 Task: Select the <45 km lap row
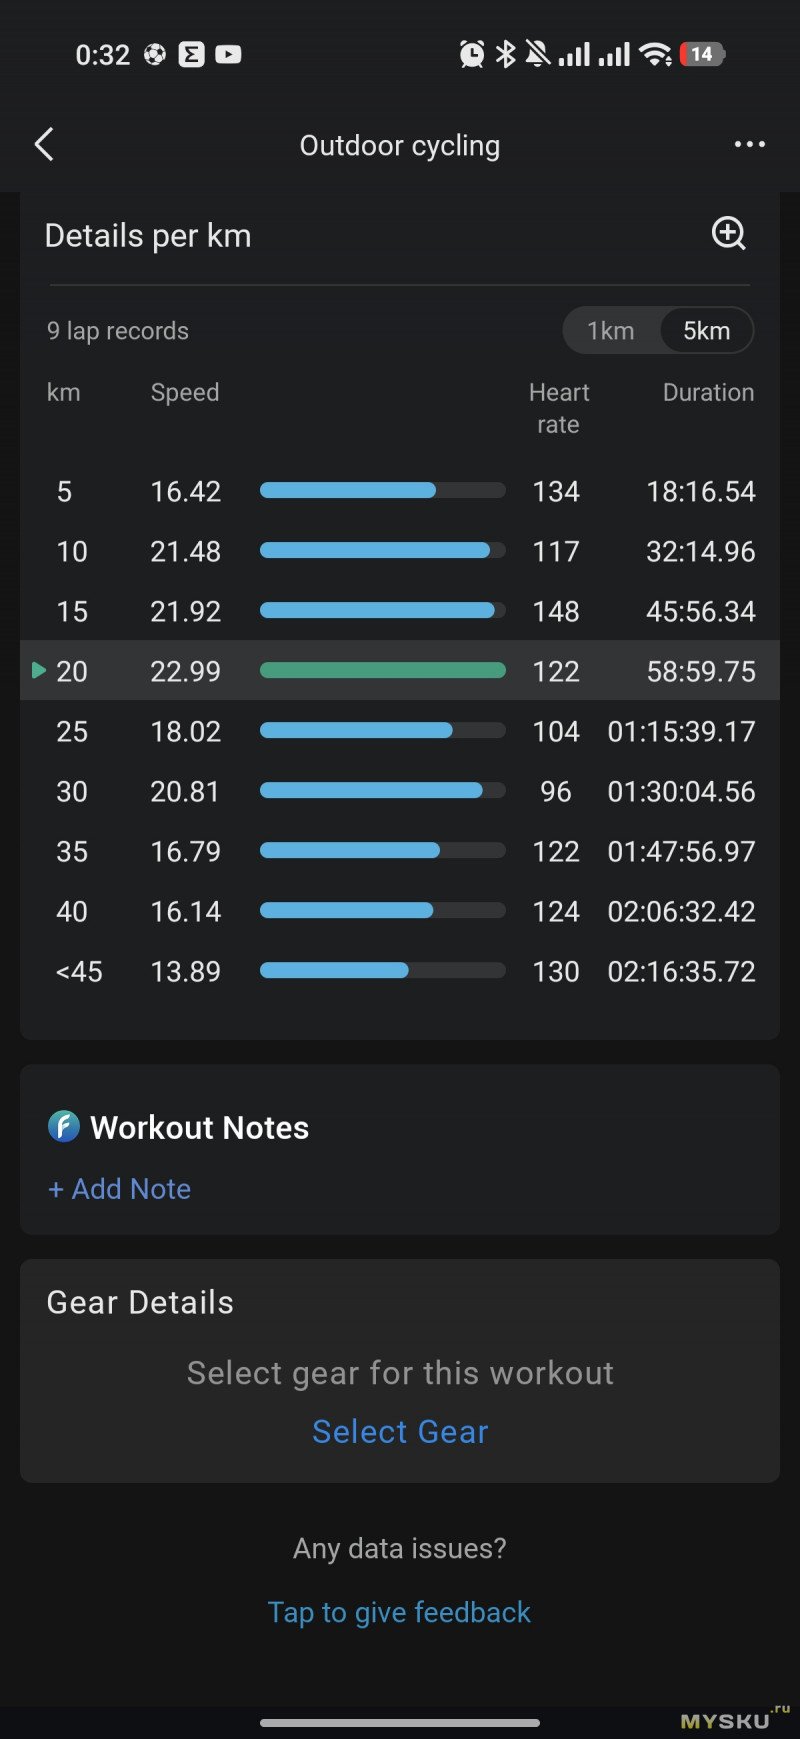click(x=400, y=971)
